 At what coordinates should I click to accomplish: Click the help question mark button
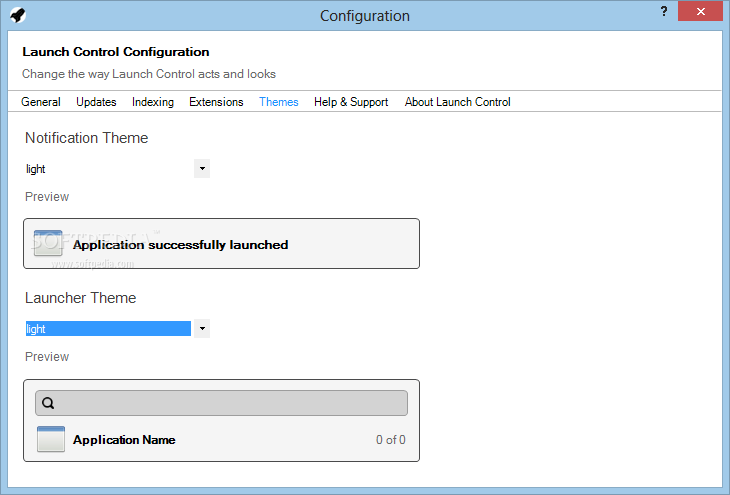[664, 11]
